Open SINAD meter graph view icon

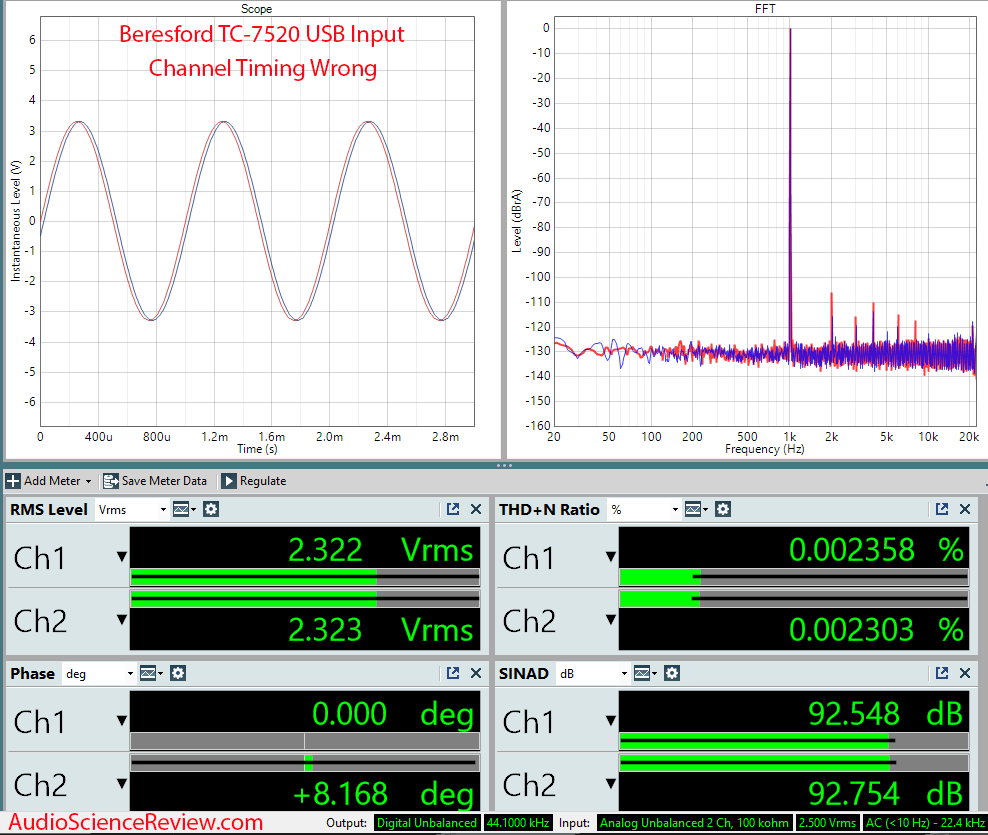pos(645,674)
